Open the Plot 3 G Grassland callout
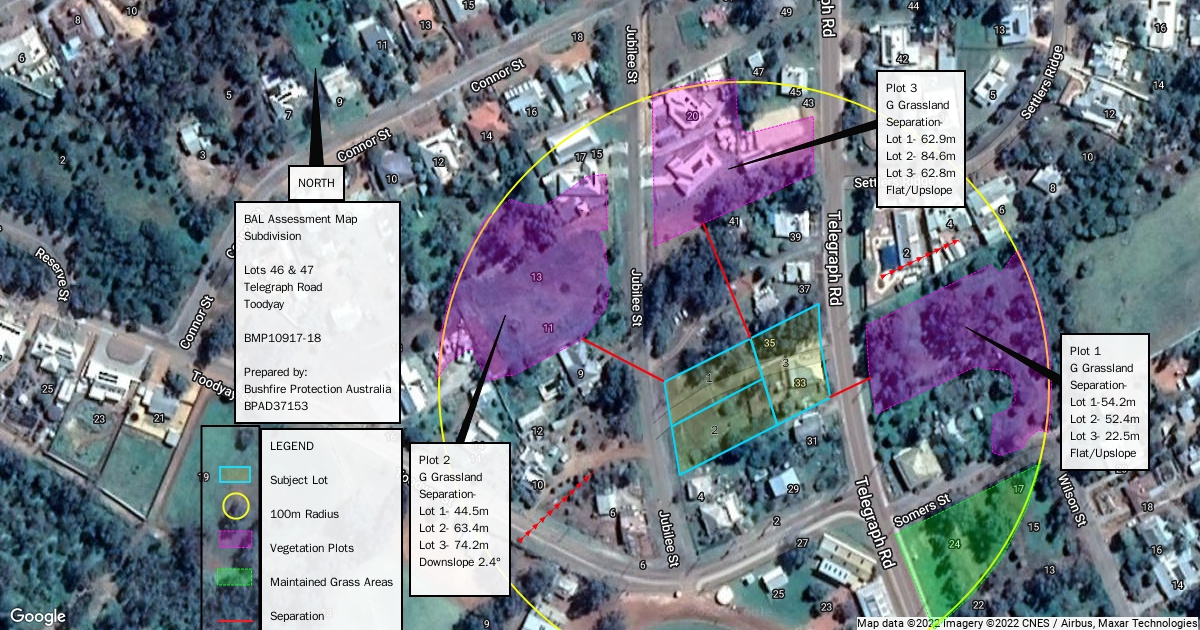The width and height of the screenshot is (1200, 630). (920, 139)
